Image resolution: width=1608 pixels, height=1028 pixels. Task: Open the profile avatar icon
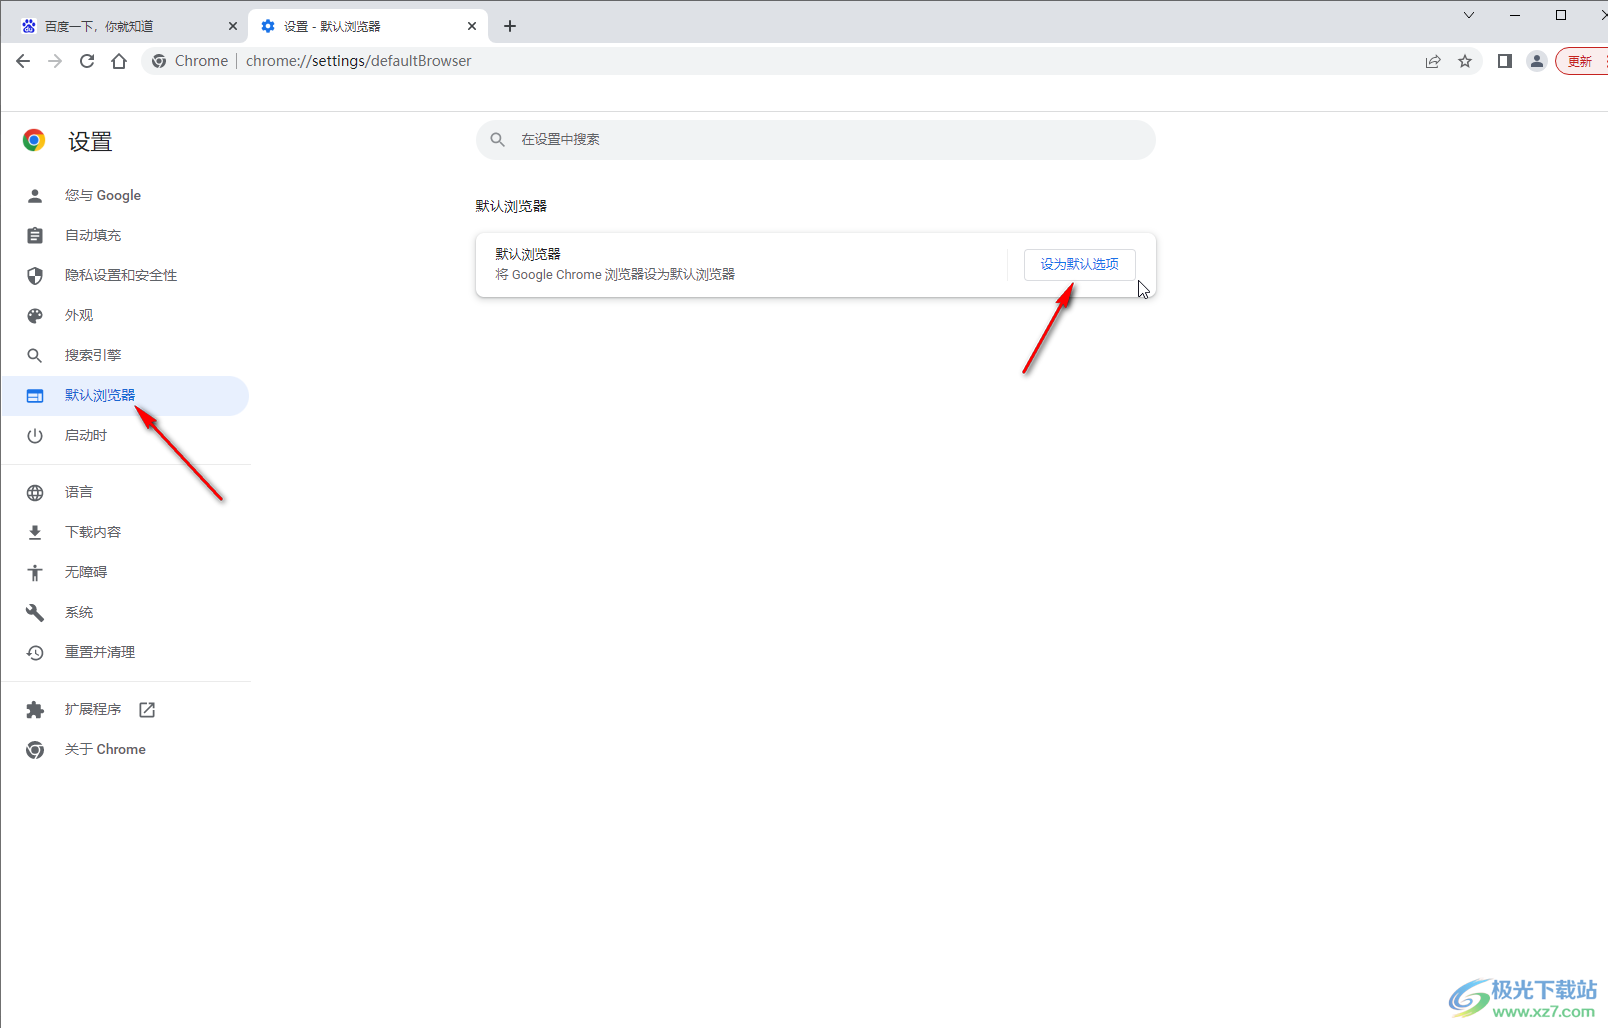click(x=1537, y=61)
